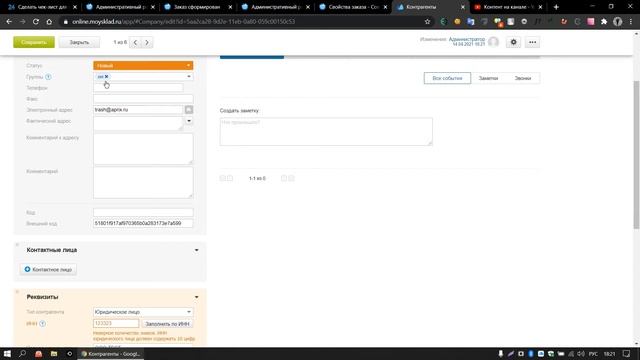Click the browser address bar URL

tap(183, 22)
